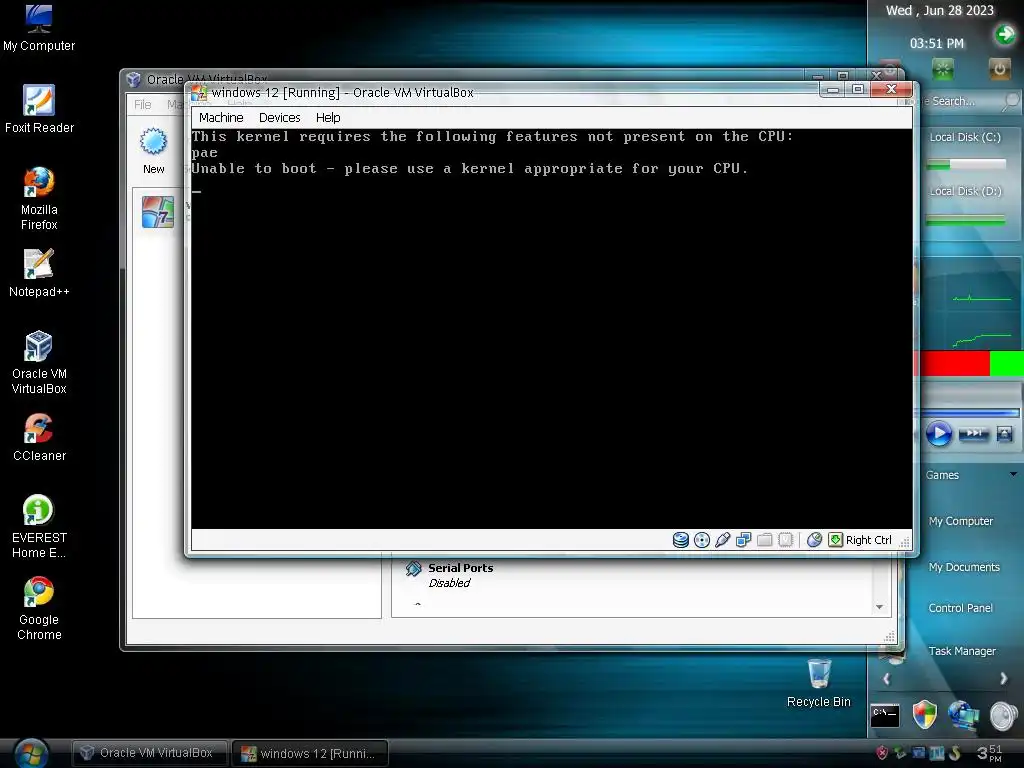Click Serial Ports heading in details pane

[x=460, y=568]
